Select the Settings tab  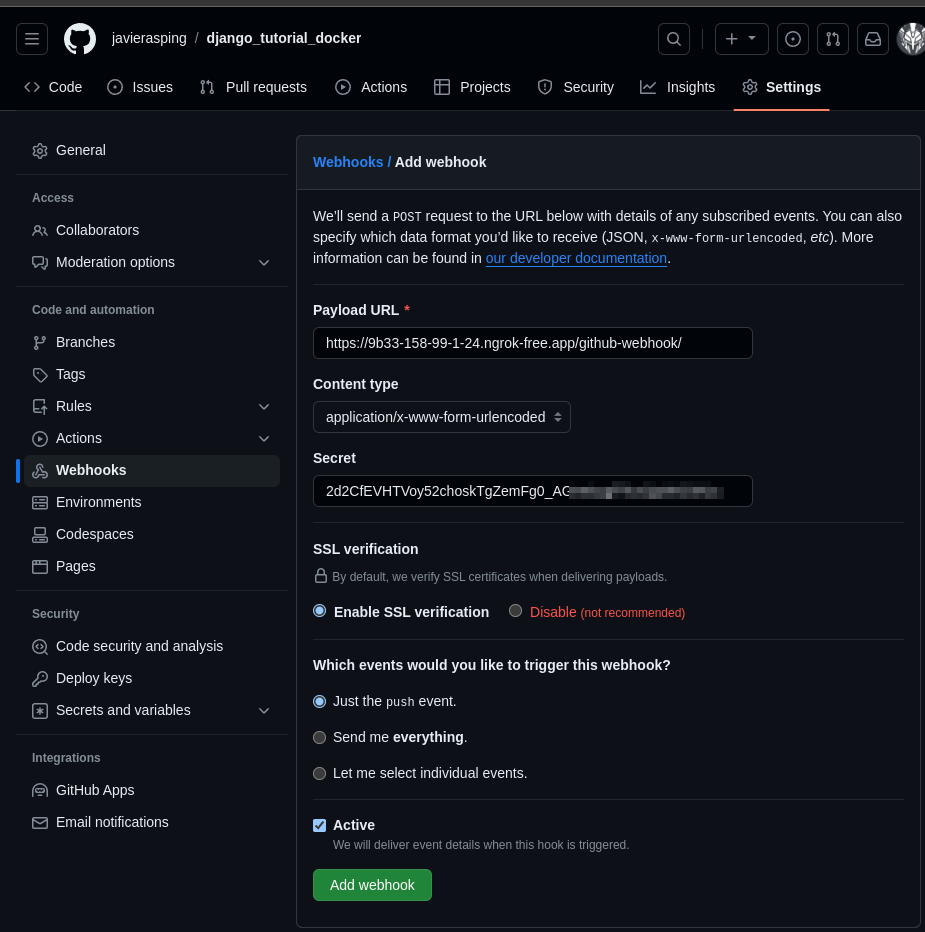[781, 87]
